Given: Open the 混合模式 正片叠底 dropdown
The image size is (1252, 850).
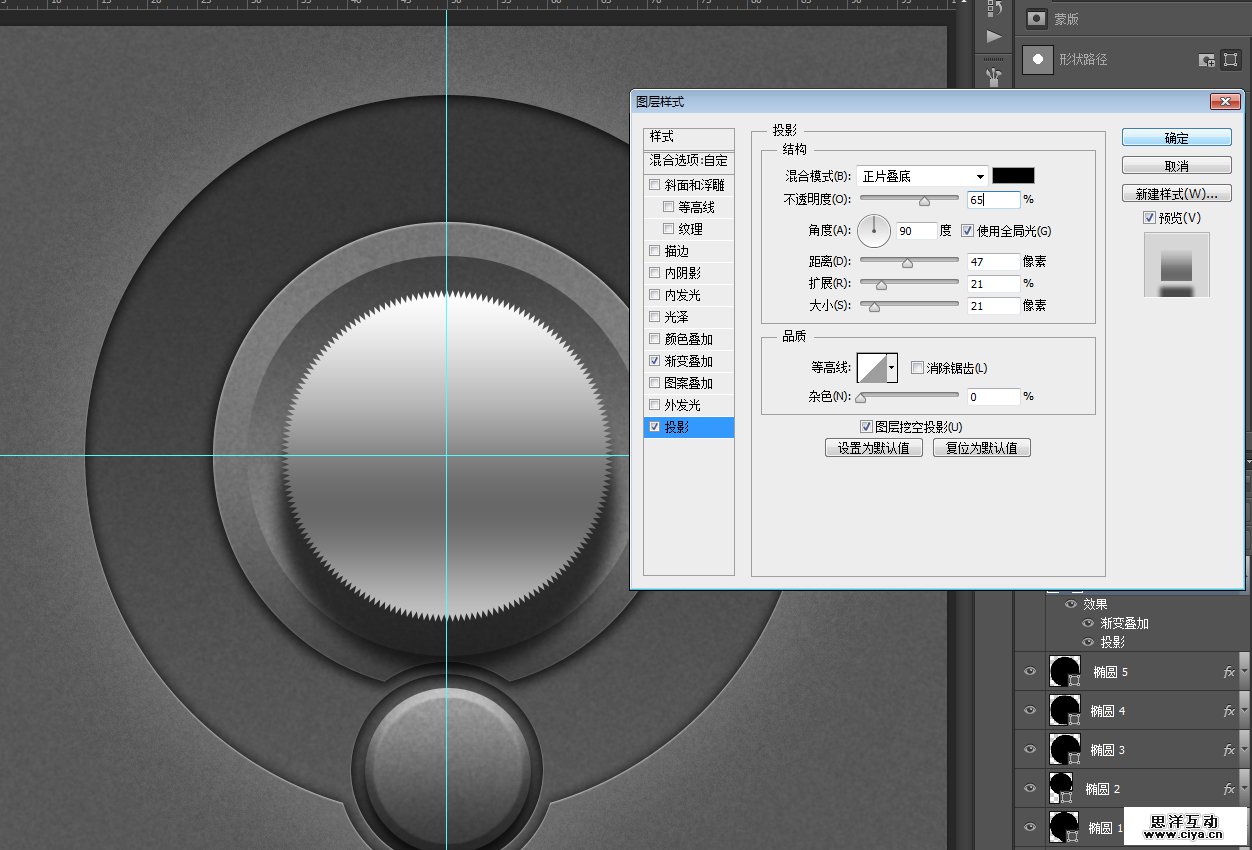Looking at the screenshot, I should 922,176.
